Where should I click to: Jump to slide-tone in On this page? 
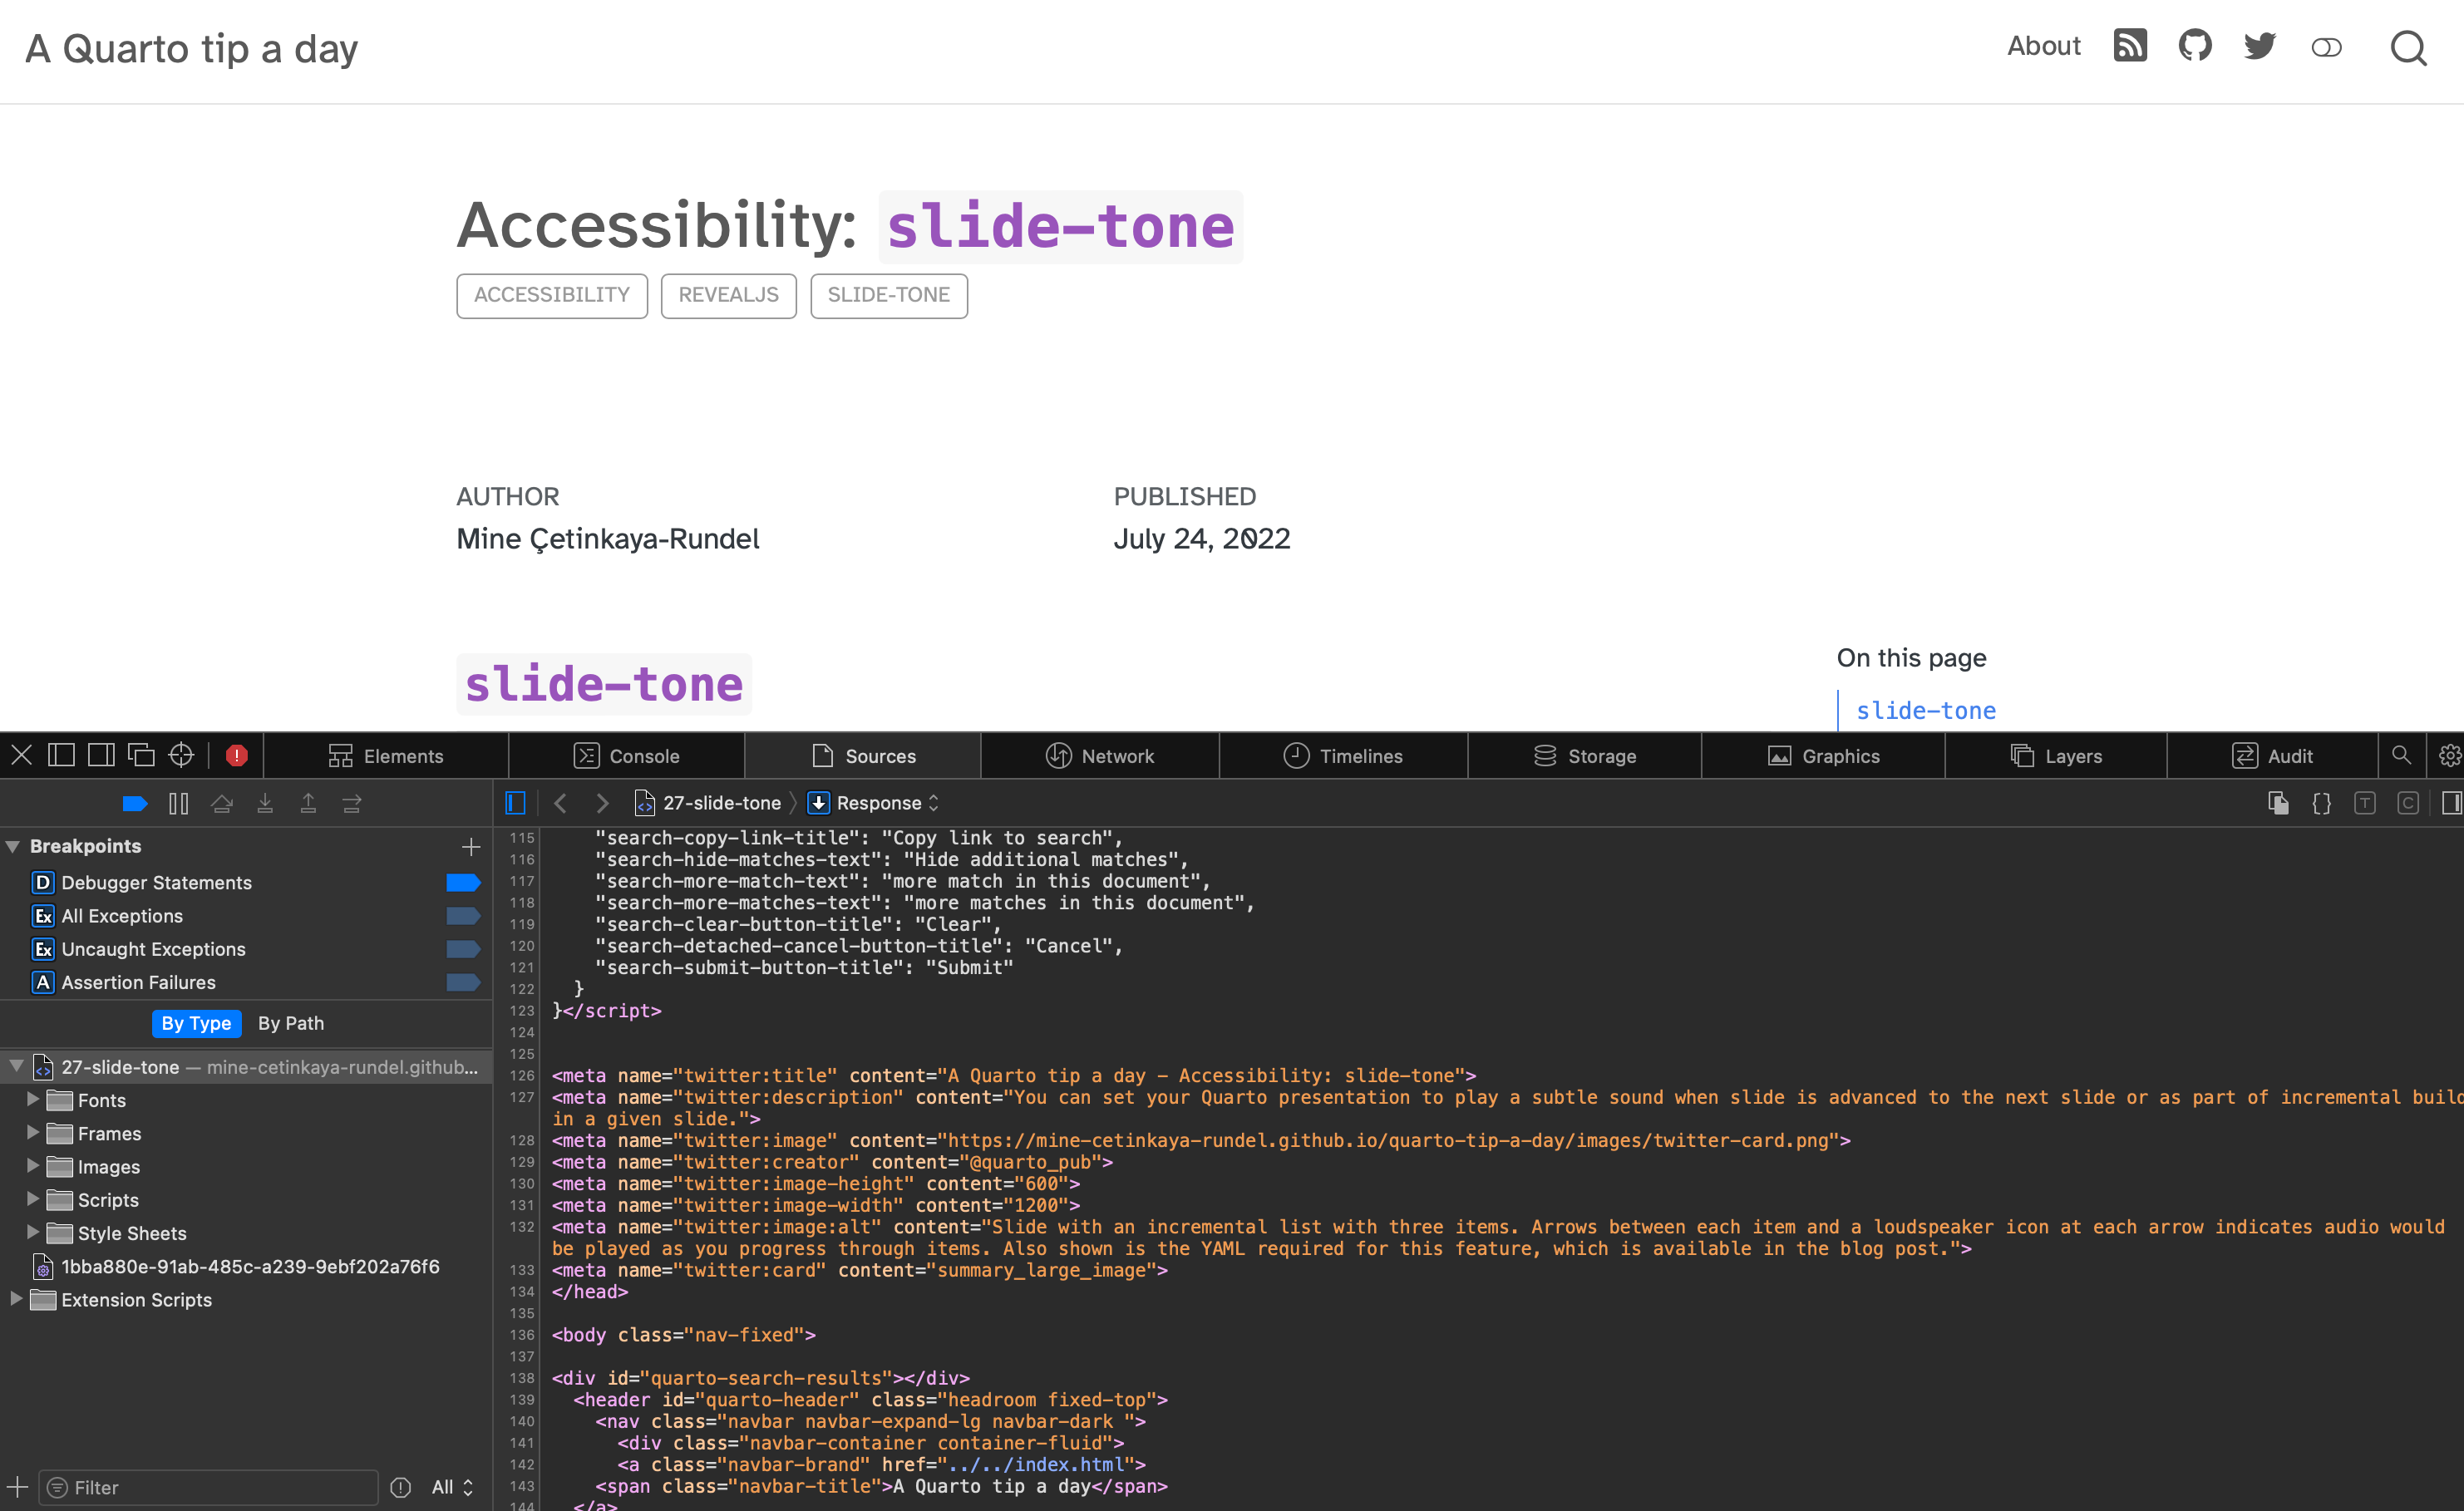[1926, 710]
